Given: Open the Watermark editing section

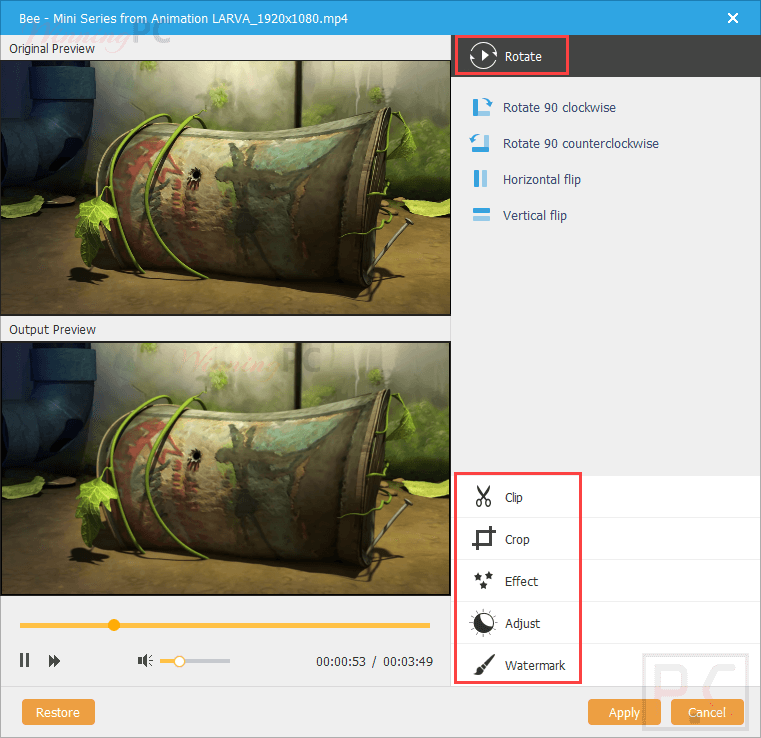Looking at the screenshot, I should pos(607,665).
